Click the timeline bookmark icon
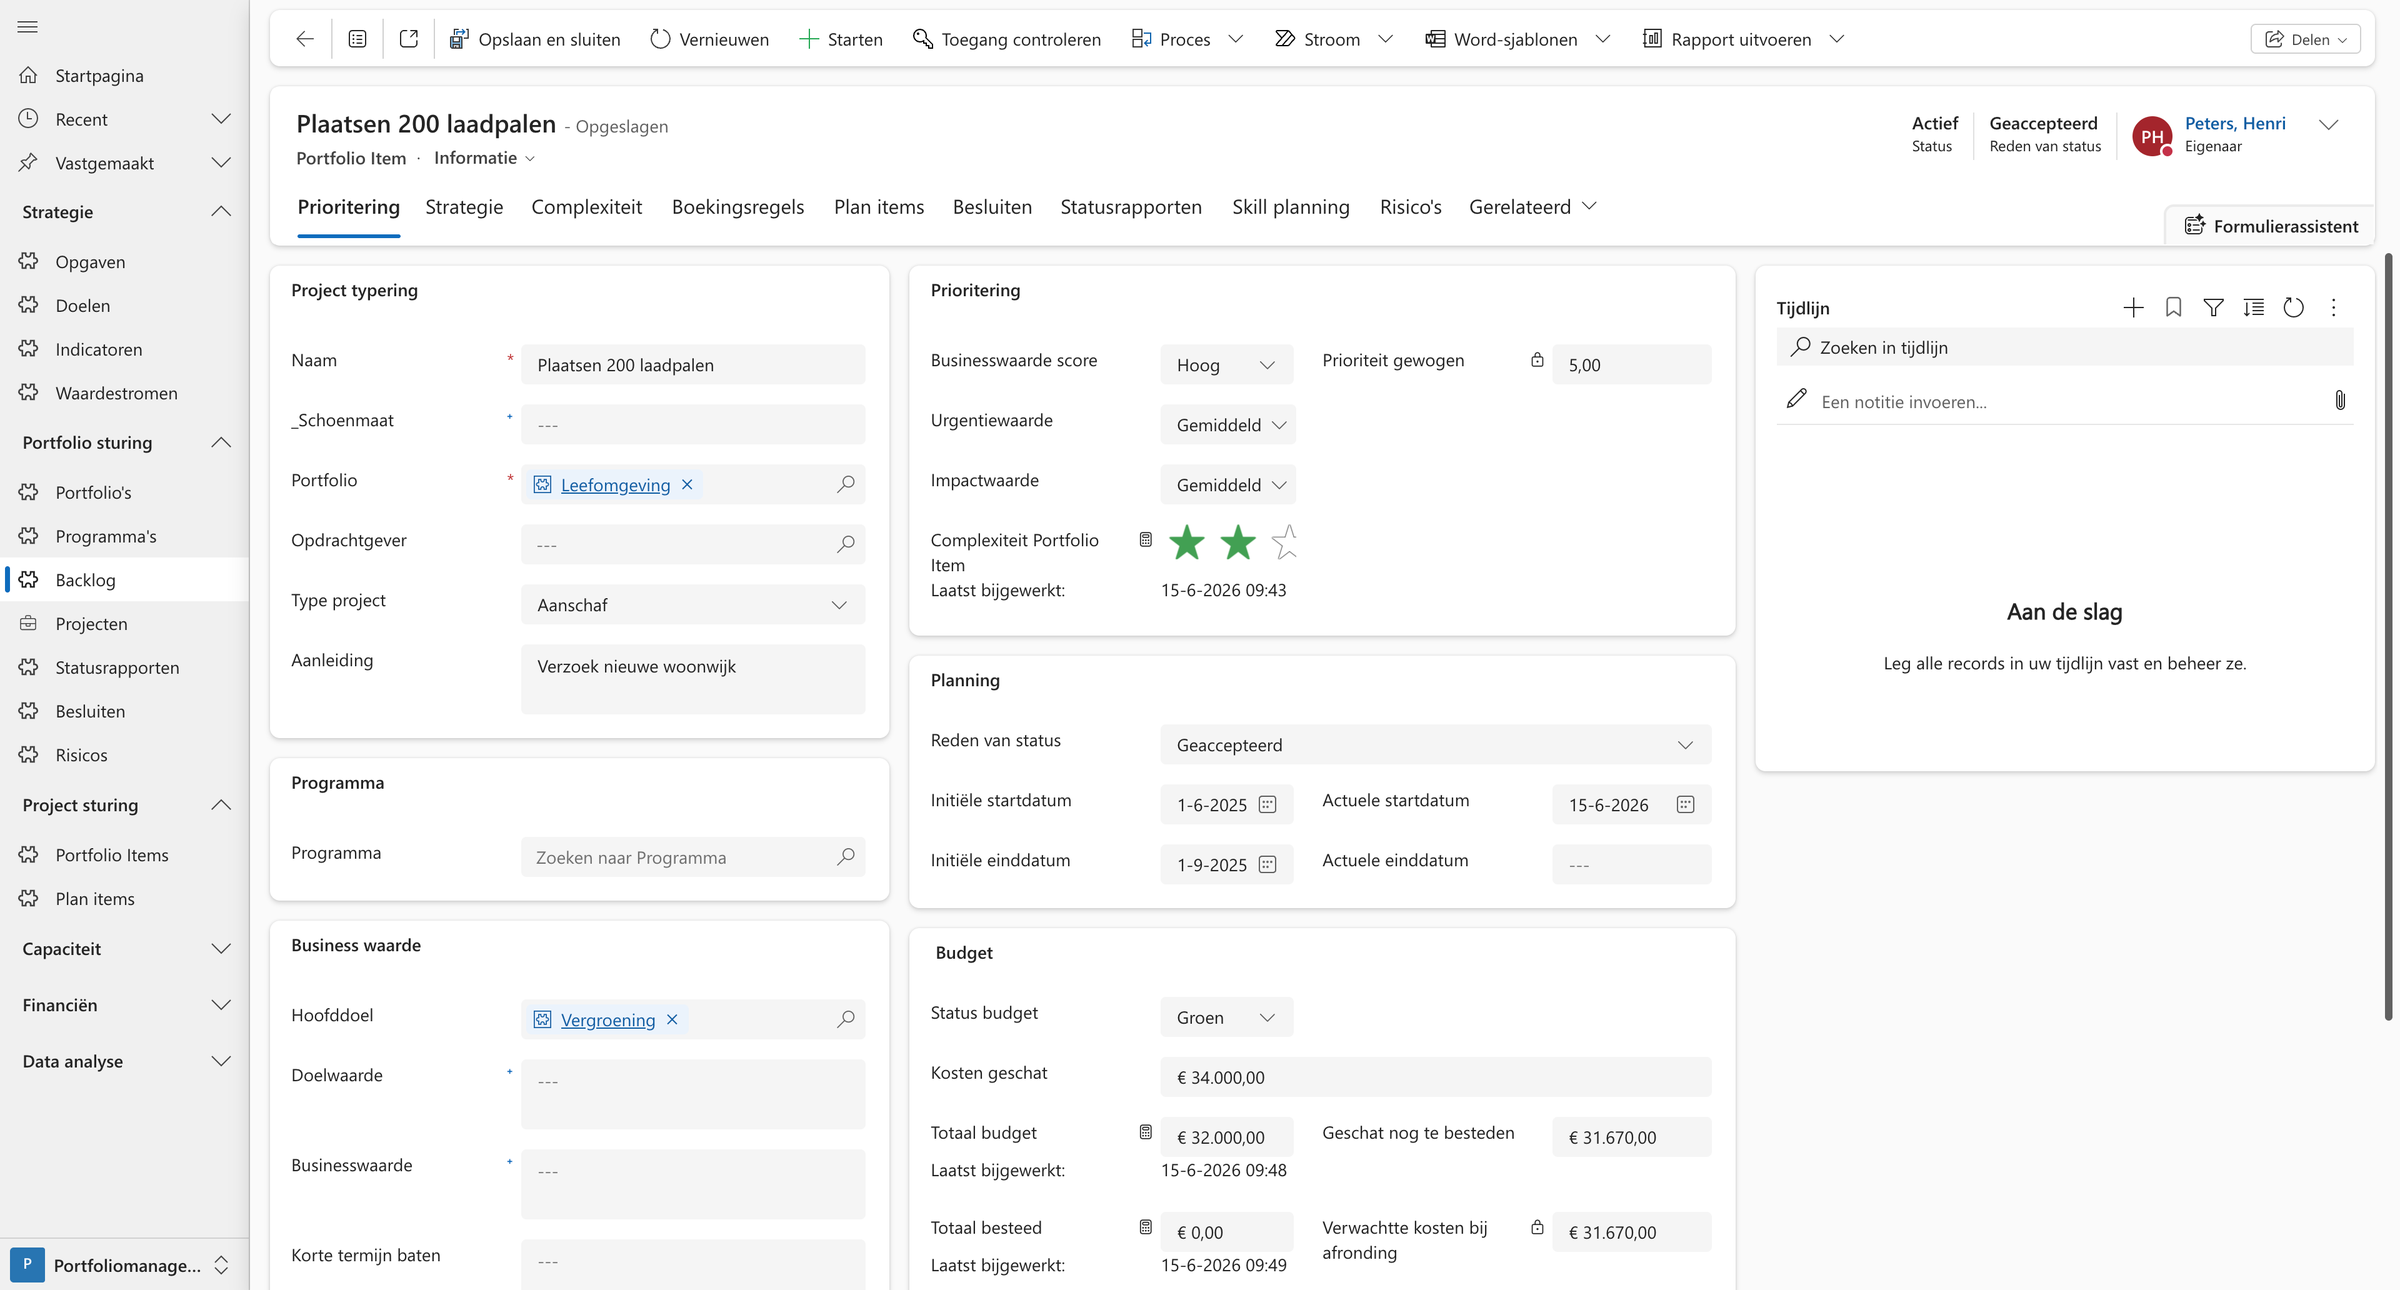This screenshot has width=2400, height=1290. tap(2173, 308)
